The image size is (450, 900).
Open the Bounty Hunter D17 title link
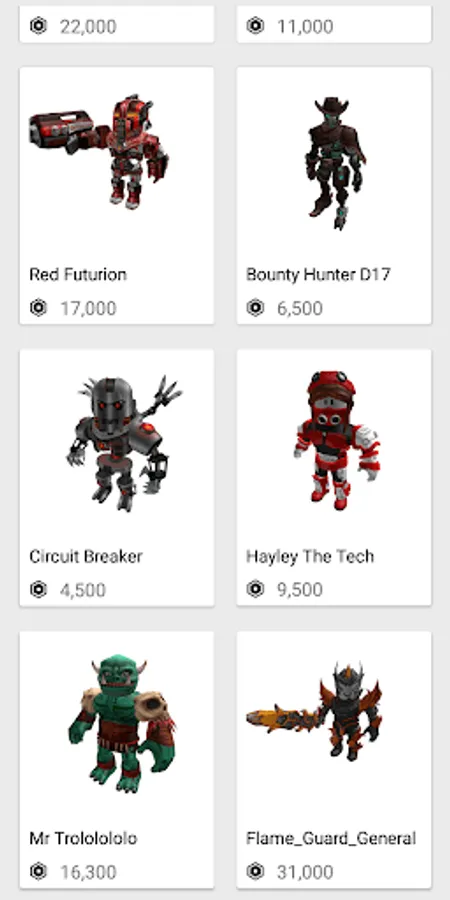tap(319, 274)
